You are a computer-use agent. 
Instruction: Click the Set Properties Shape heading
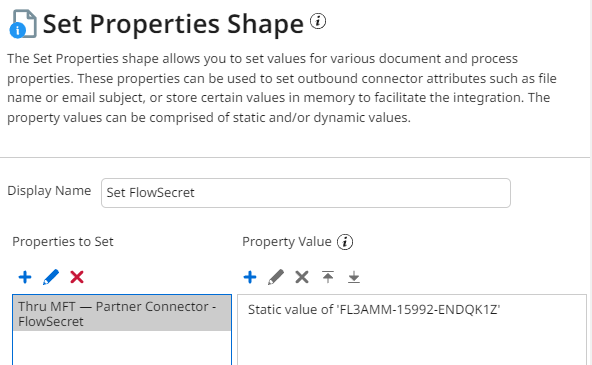[173, 24]
